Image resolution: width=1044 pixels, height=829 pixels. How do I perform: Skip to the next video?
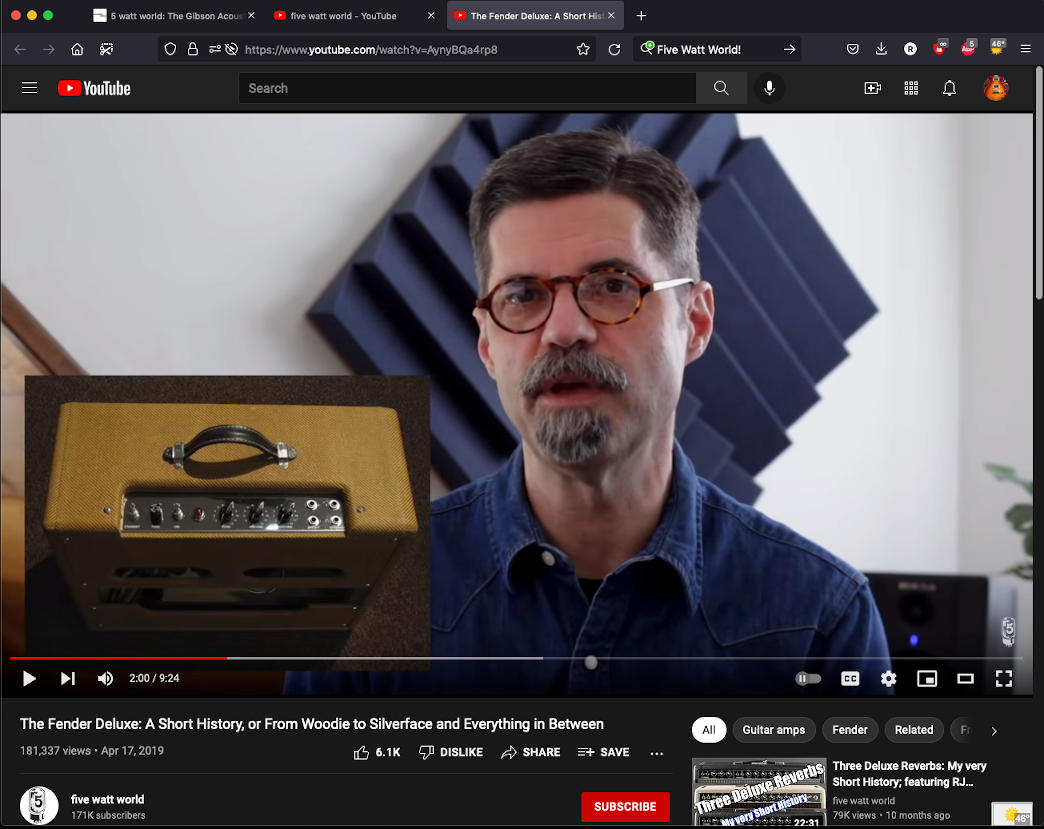(x=67, y=679)
